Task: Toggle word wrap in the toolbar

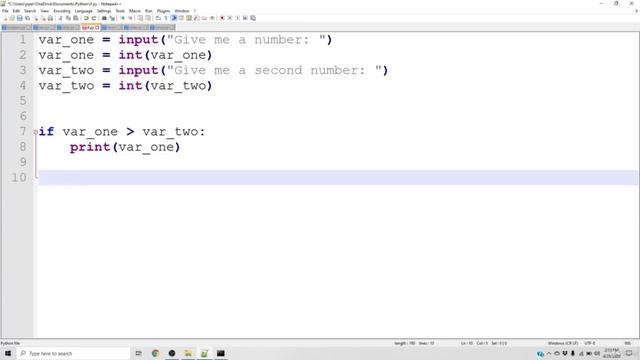Action: [x=158, y=18]
